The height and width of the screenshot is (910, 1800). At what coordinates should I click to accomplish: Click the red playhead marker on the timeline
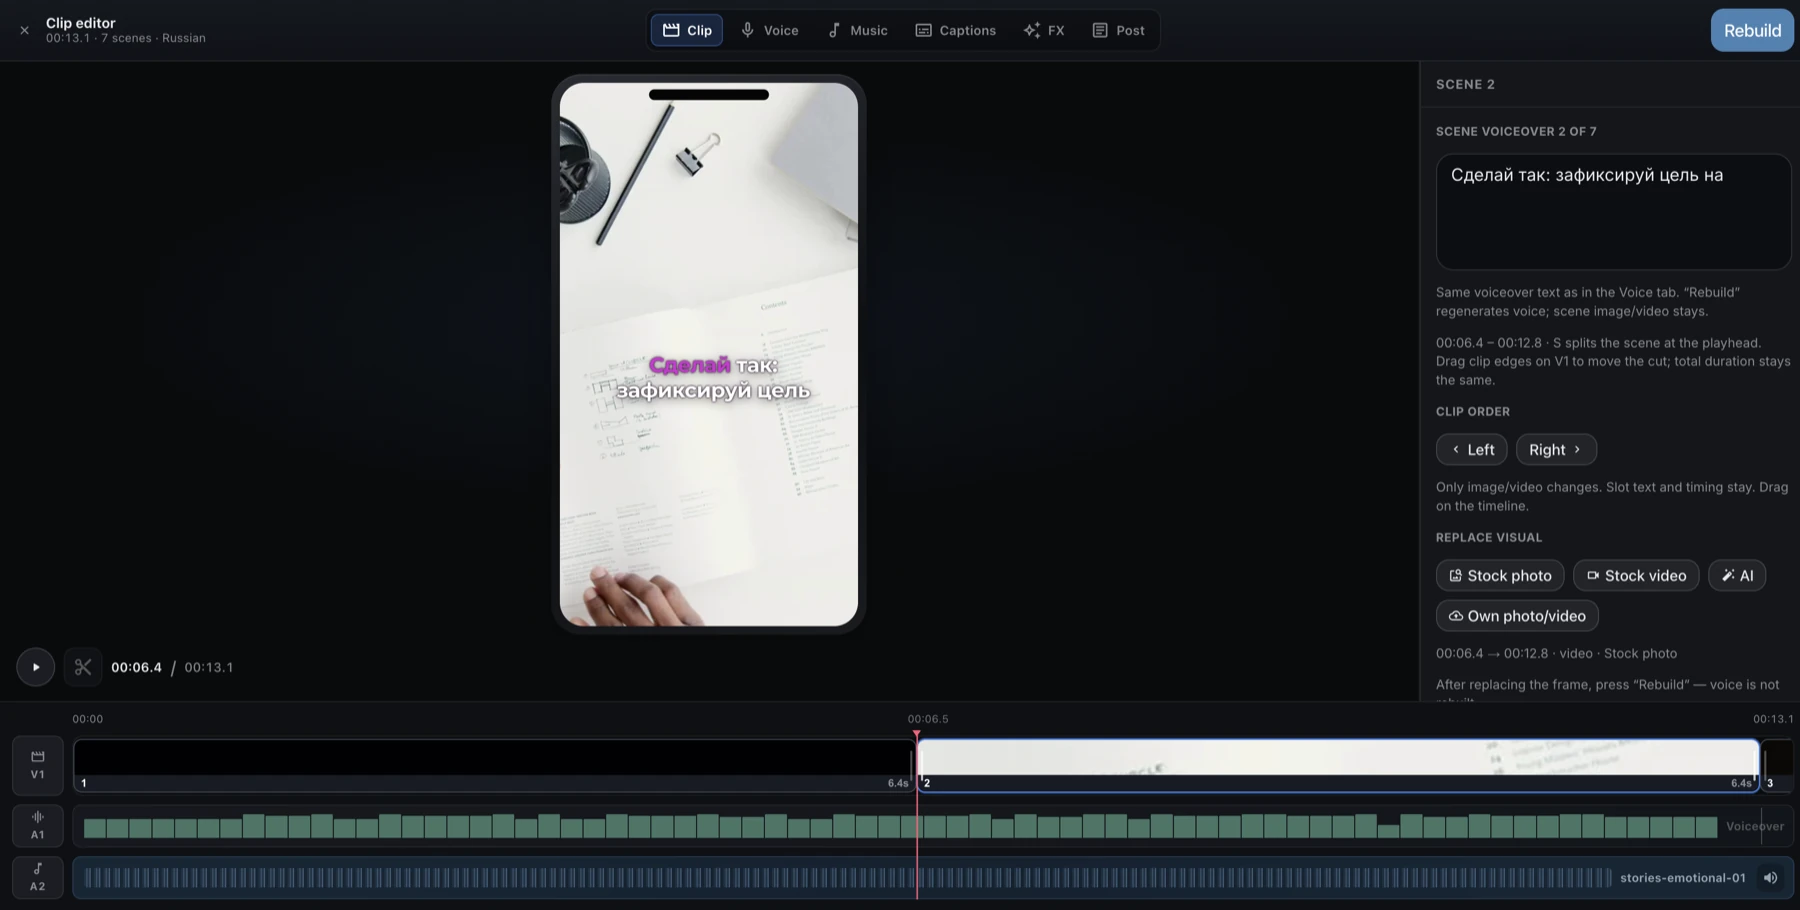pyautogui.click(x=916, y=735)
